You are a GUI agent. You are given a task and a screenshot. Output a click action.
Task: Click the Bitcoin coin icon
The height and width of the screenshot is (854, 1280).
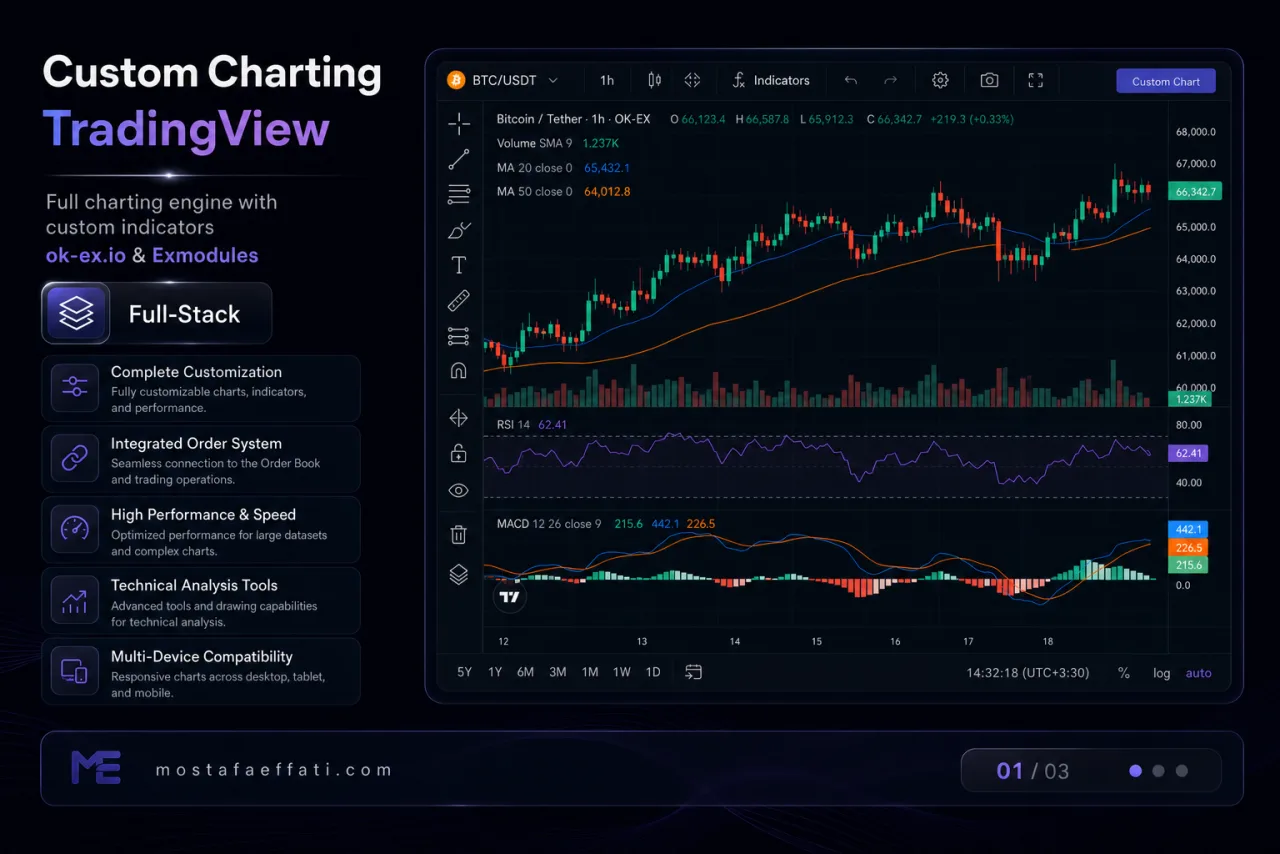click(x=456, y=80)
